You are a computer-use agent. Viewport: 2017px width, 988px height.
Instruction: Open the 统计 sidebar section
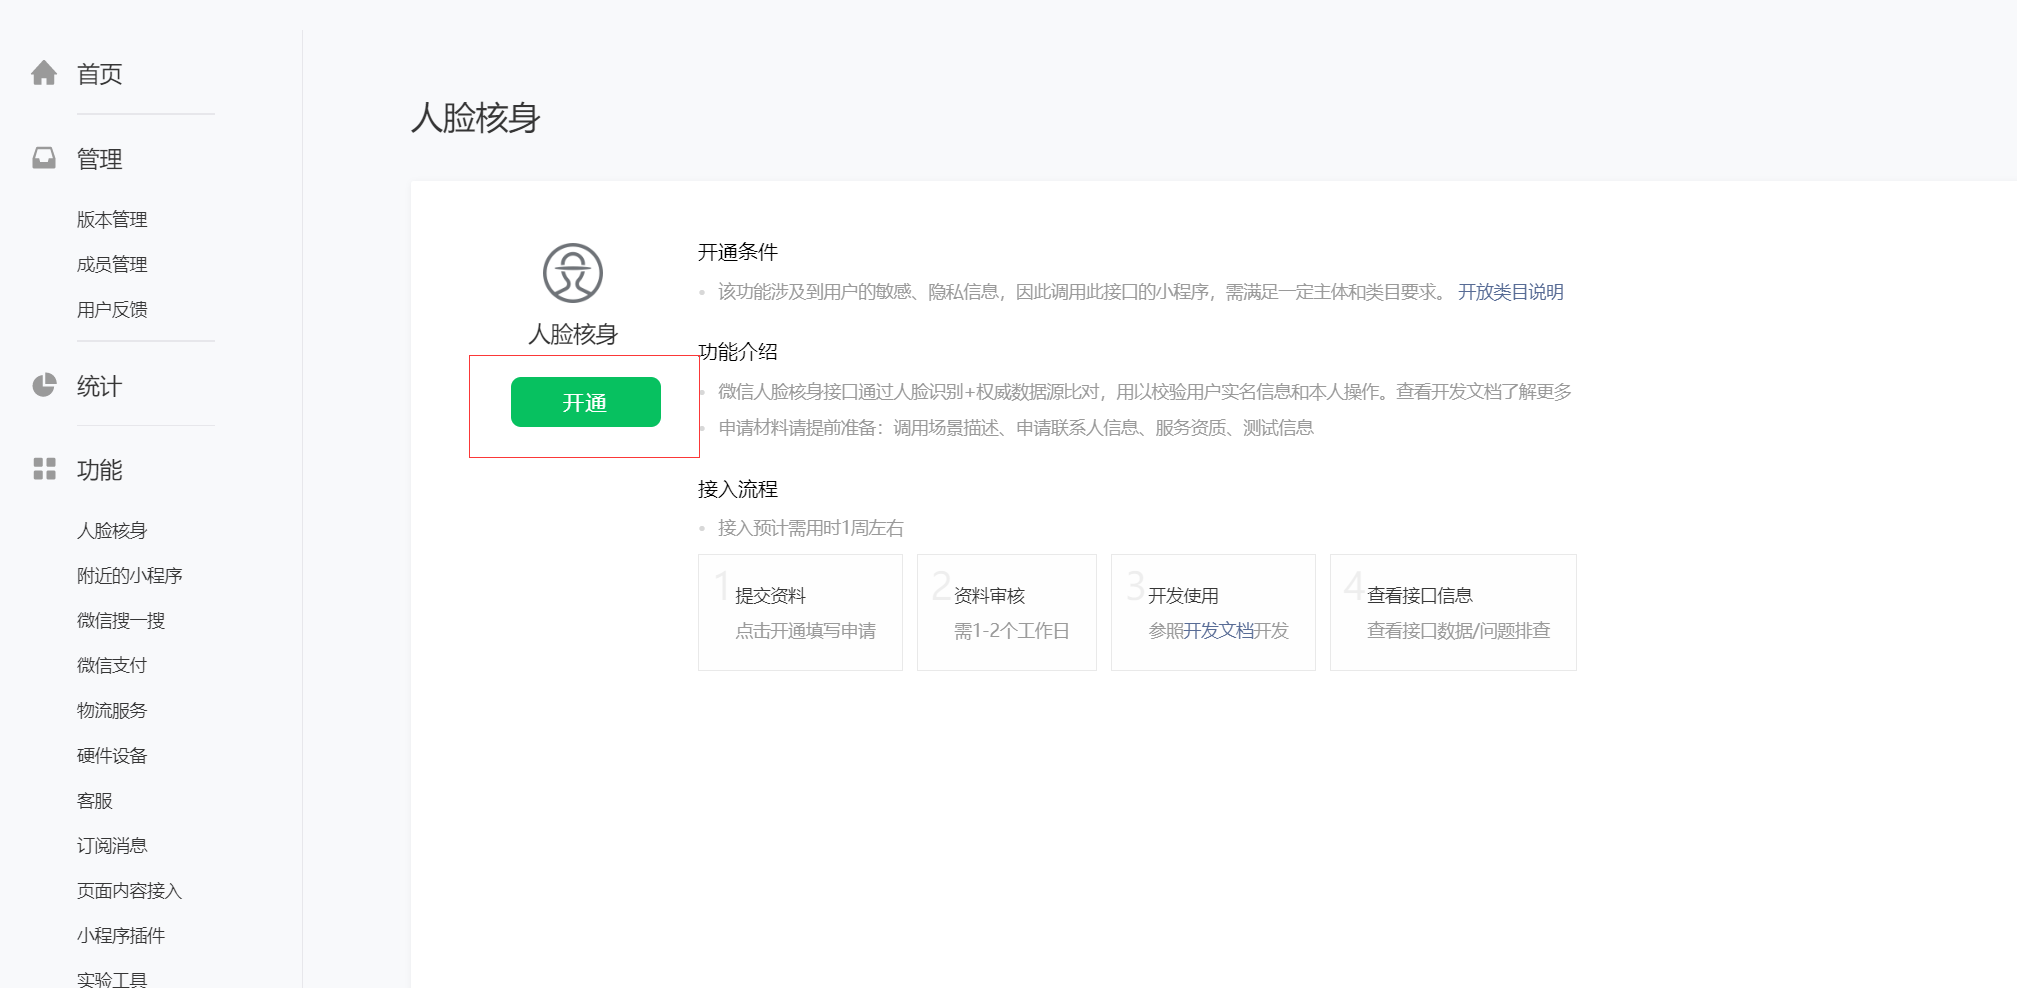coord(100,386)
